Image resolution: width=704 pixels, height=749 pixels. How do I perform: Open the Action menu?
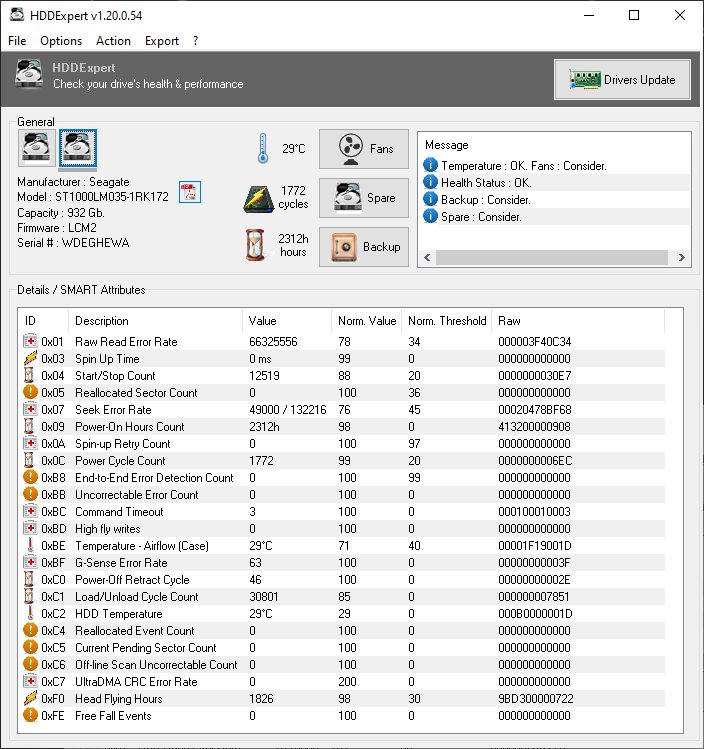(113, 41)
